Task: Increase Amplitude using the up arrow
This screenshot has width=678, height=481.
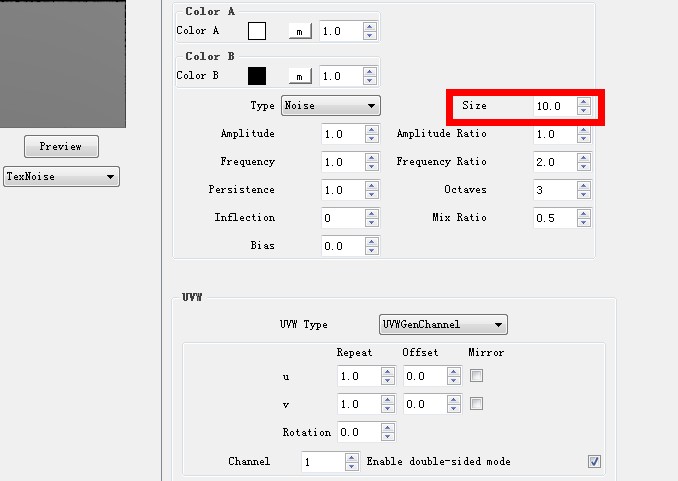Action: pyautogui.click(x=372, y=130)
